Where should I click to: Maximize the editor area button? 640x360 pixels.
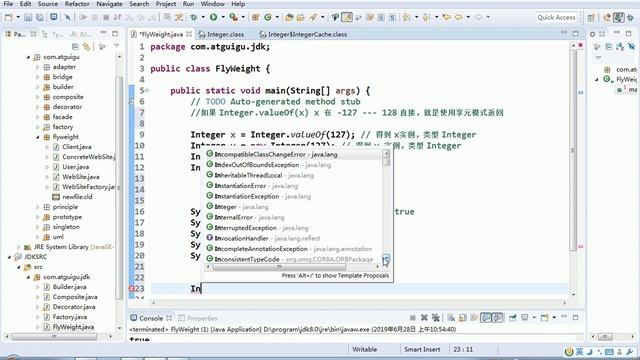[576, 33]
